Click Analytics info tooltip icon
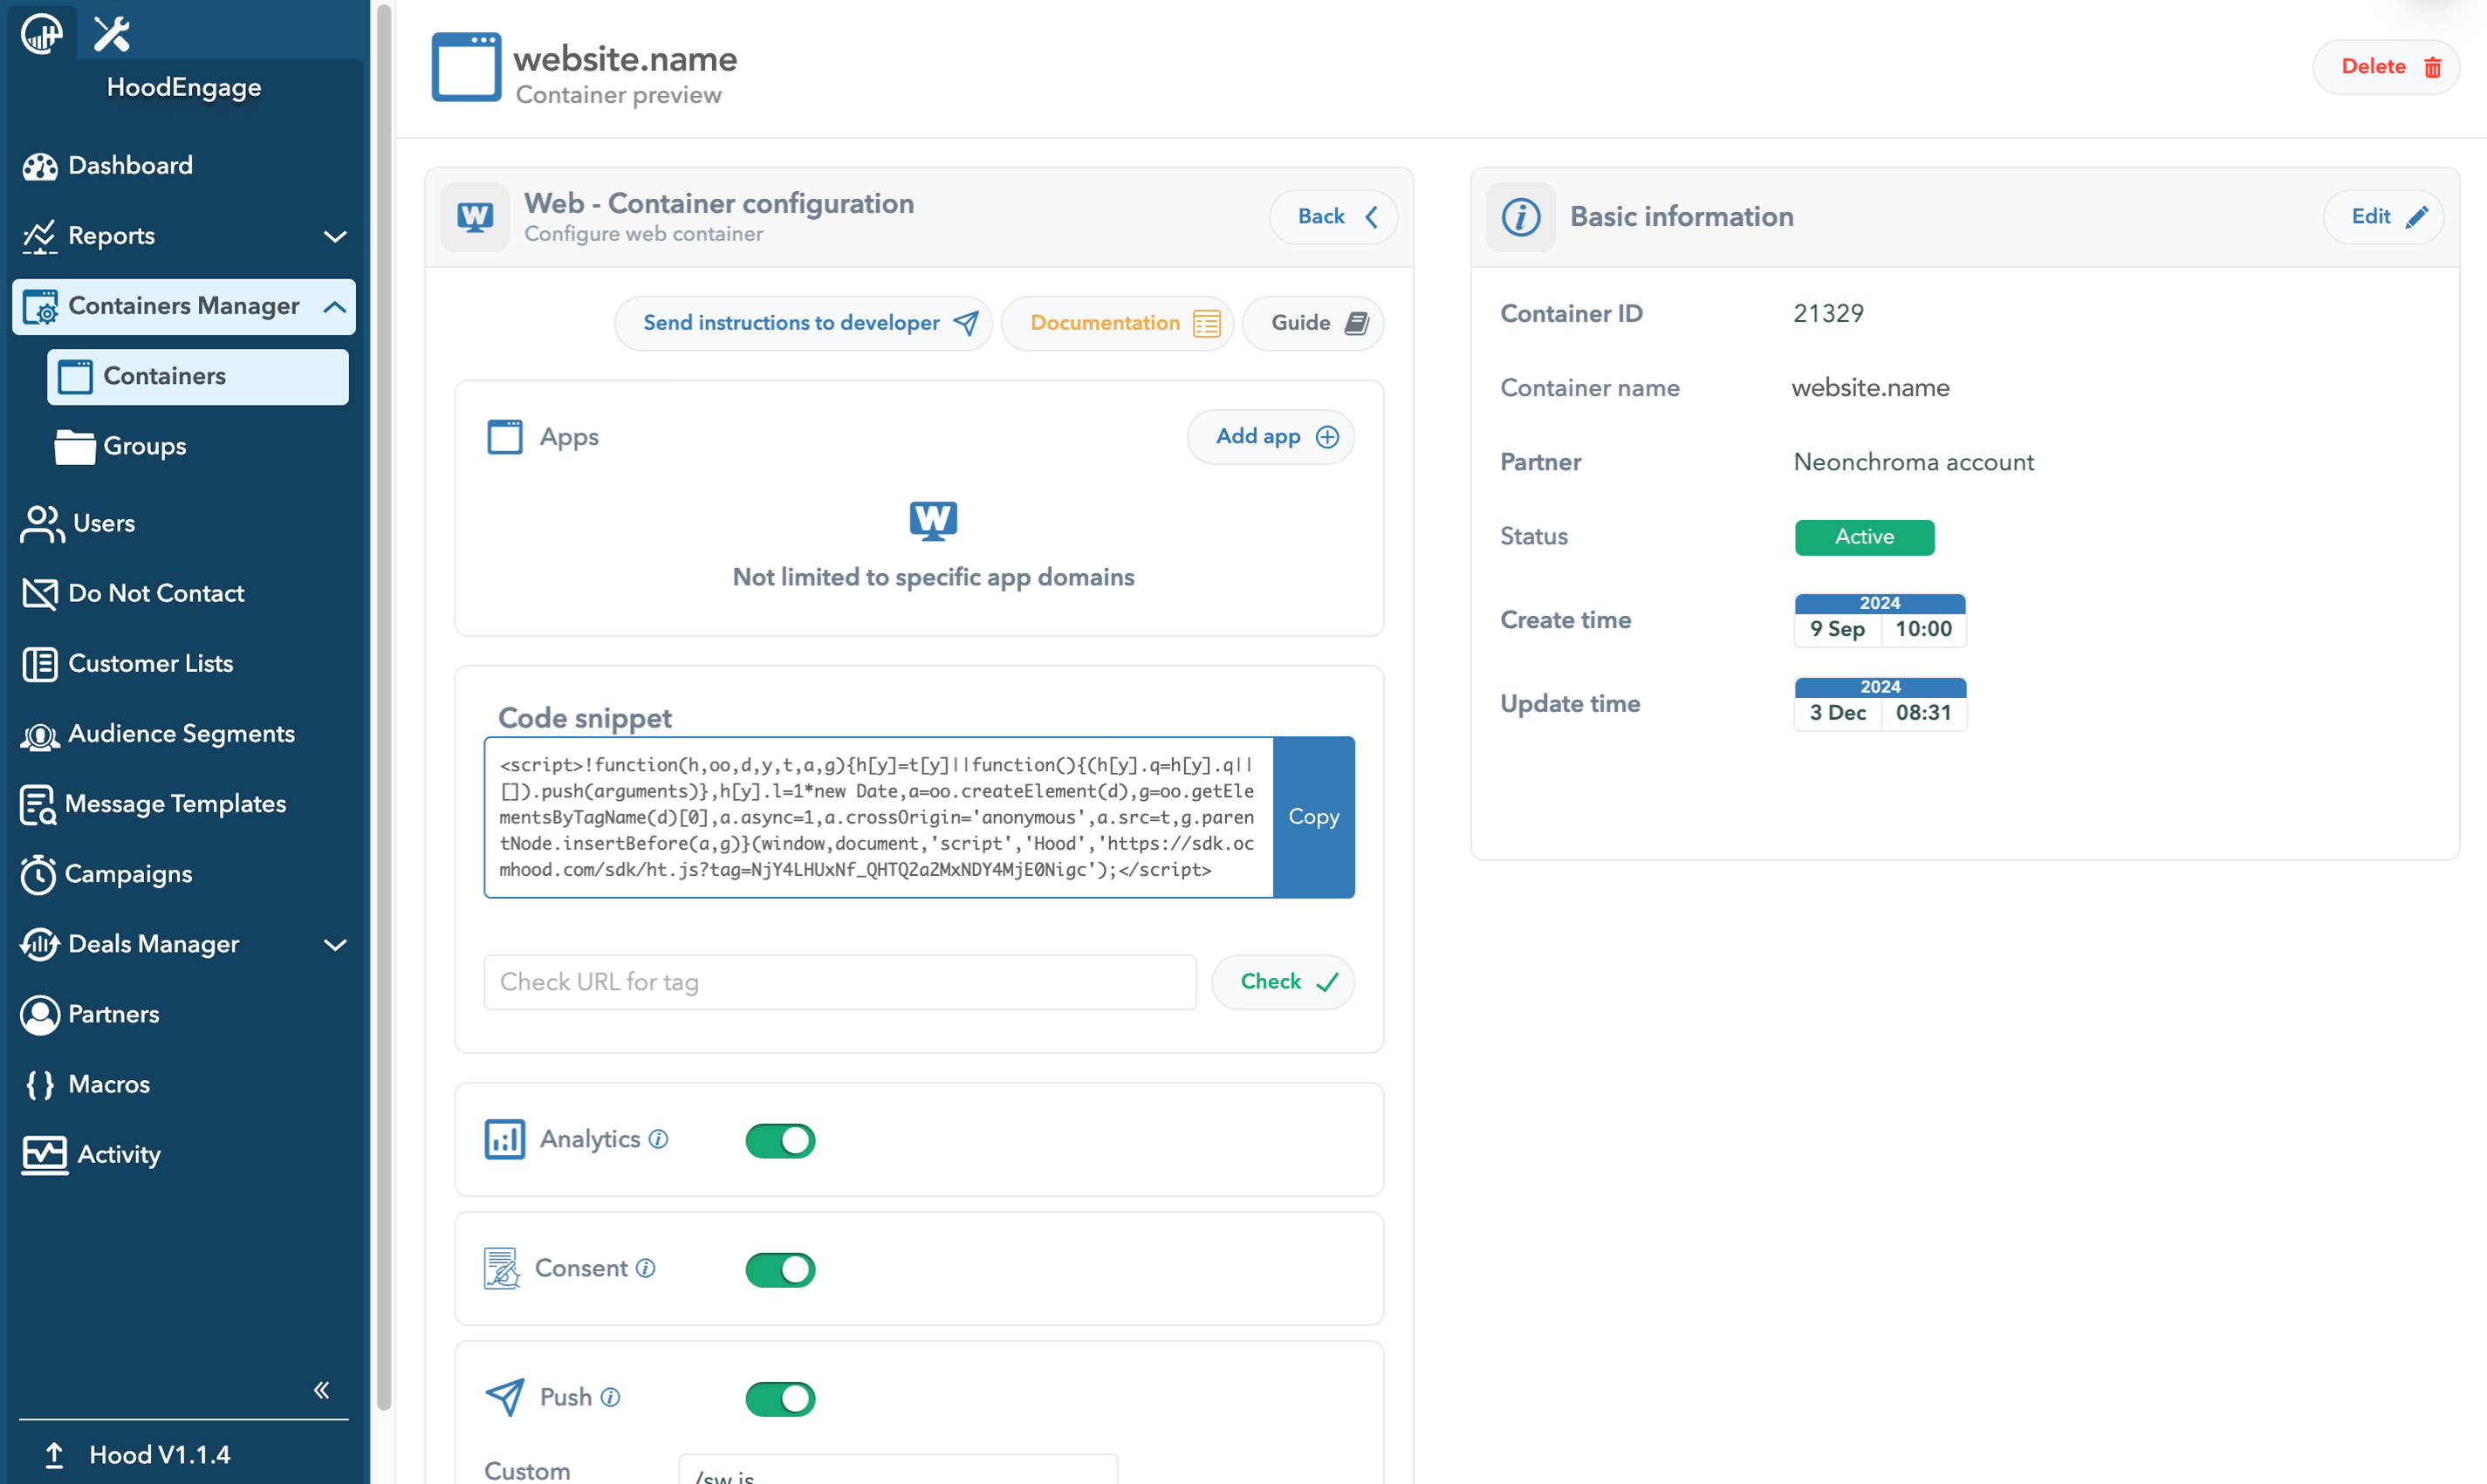The image size is (2487, 1484). pyautogui.click(x=658, y=1139)
